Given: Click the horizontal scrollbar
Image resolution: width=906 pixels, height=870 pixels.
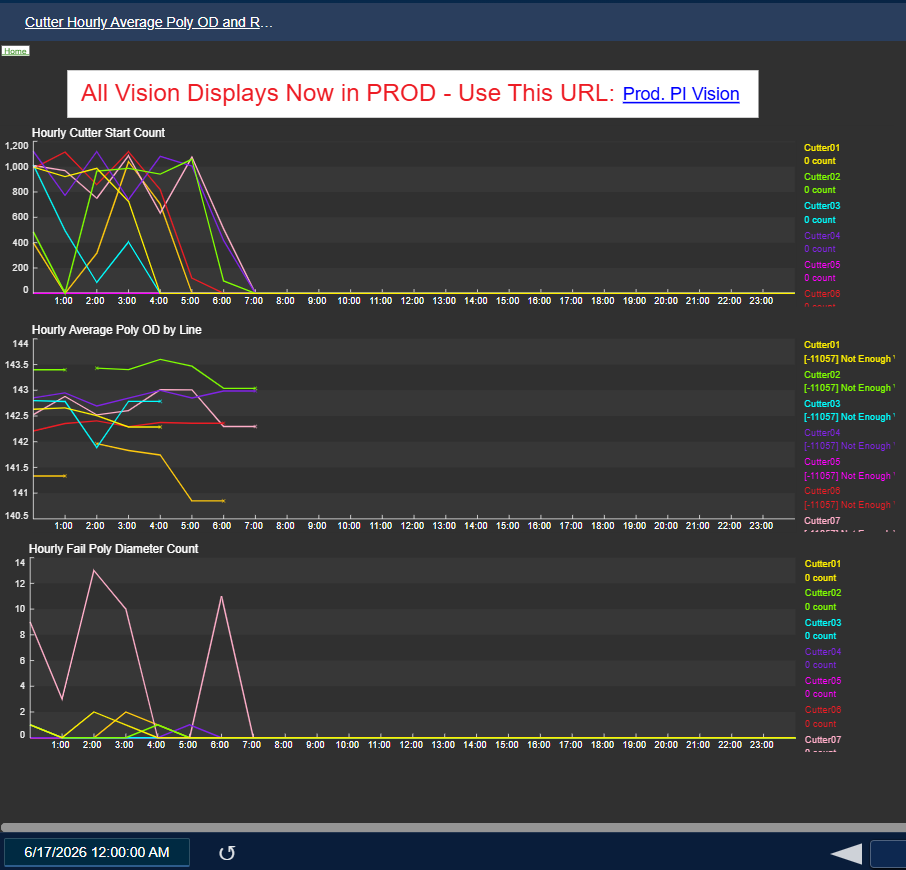Looking at the screenshot, I should point(453,827).
